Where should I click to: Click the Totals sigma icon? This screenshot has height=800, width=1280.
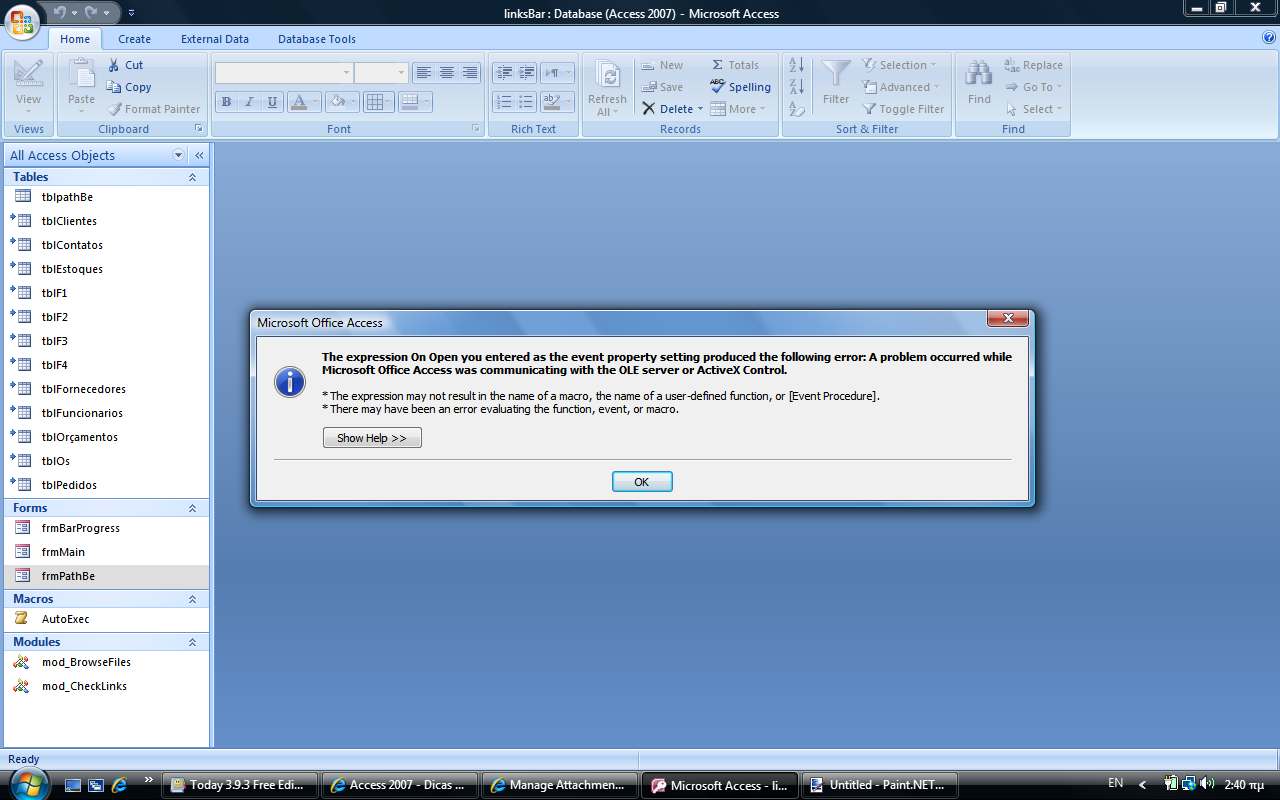(x=717, y=65)
